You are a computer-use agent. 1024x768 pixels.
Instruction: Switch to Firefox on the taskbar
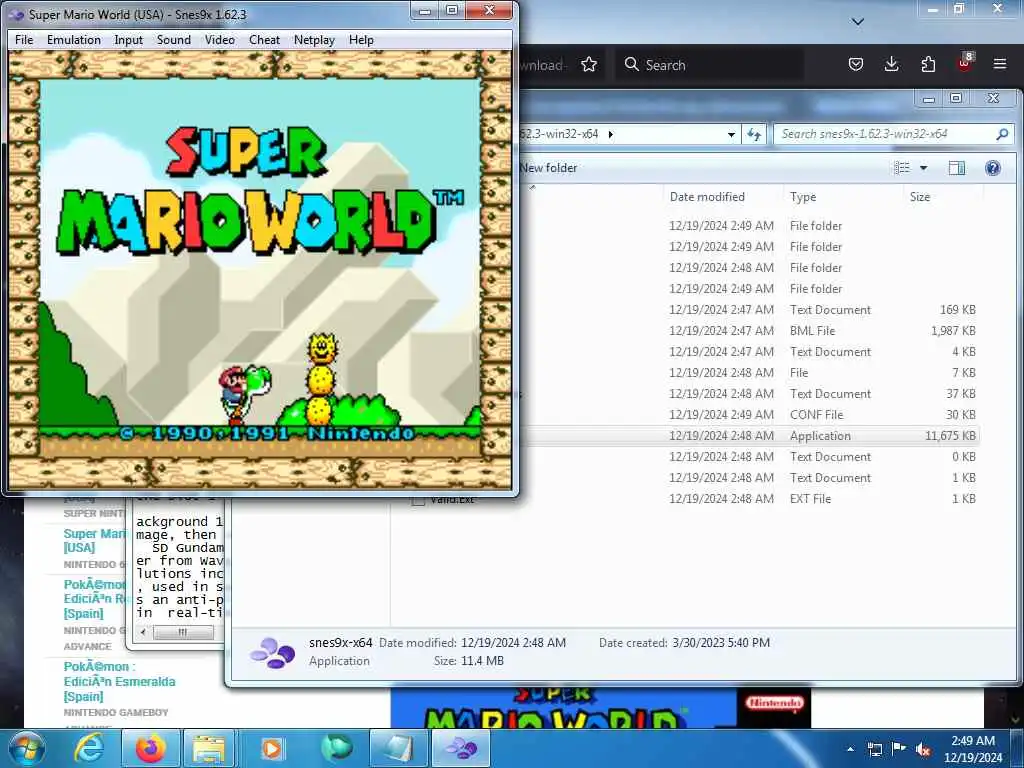[150, 748]
